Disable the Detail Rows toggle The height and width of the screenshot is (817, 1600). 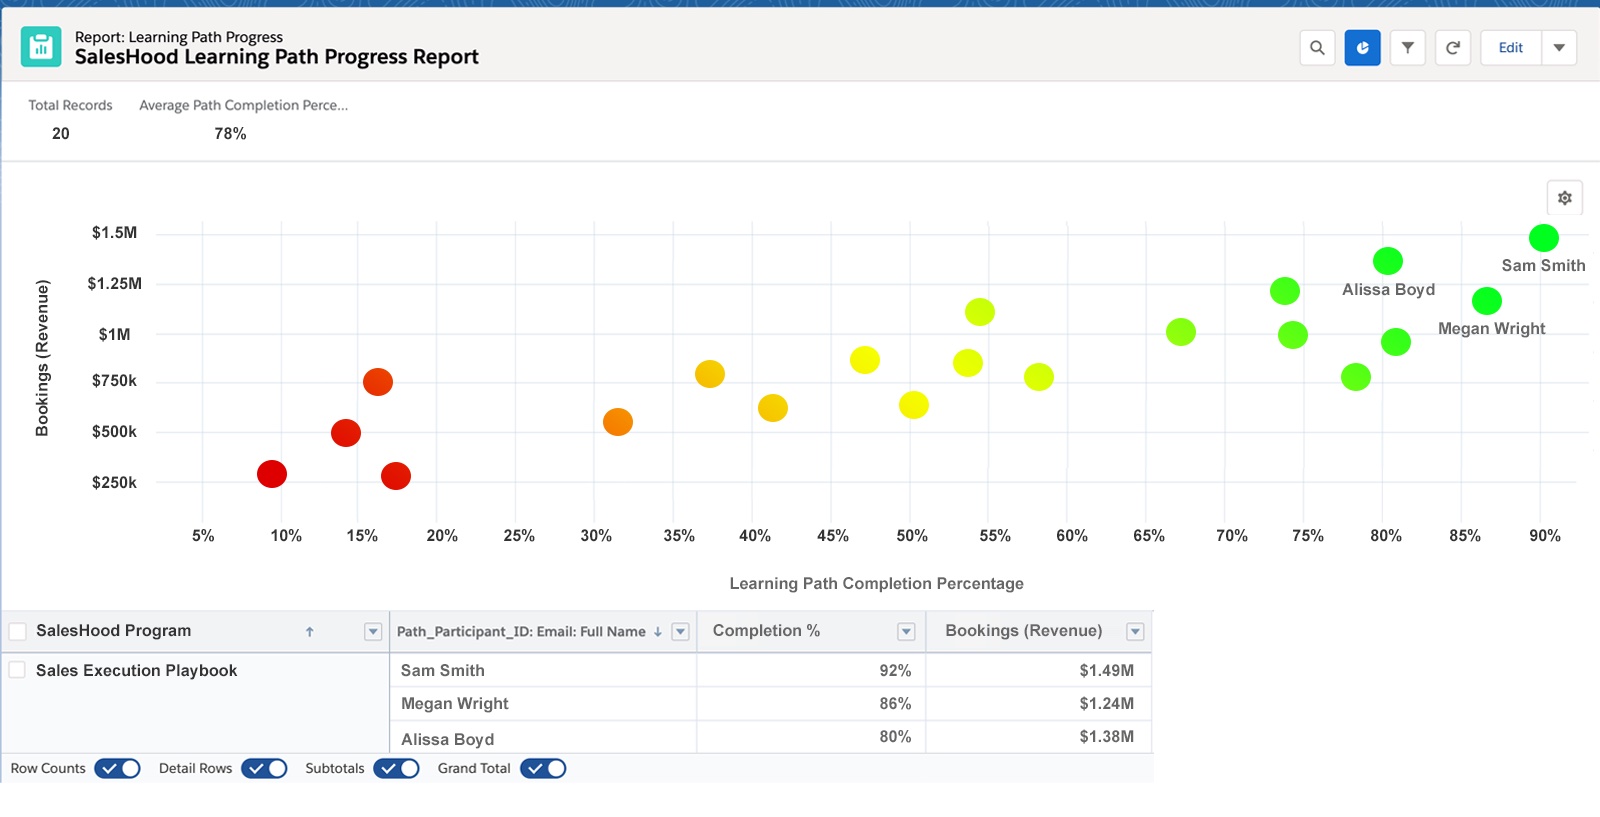[264, 768]
